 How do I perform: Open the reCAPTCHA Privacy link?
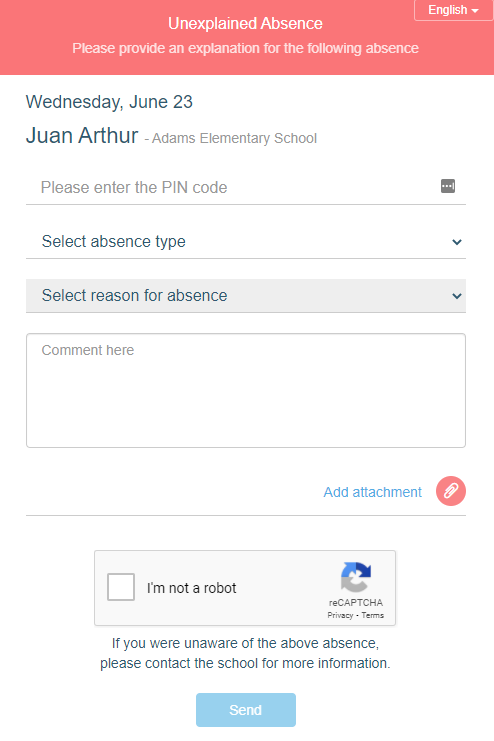(x=340, y=615)
